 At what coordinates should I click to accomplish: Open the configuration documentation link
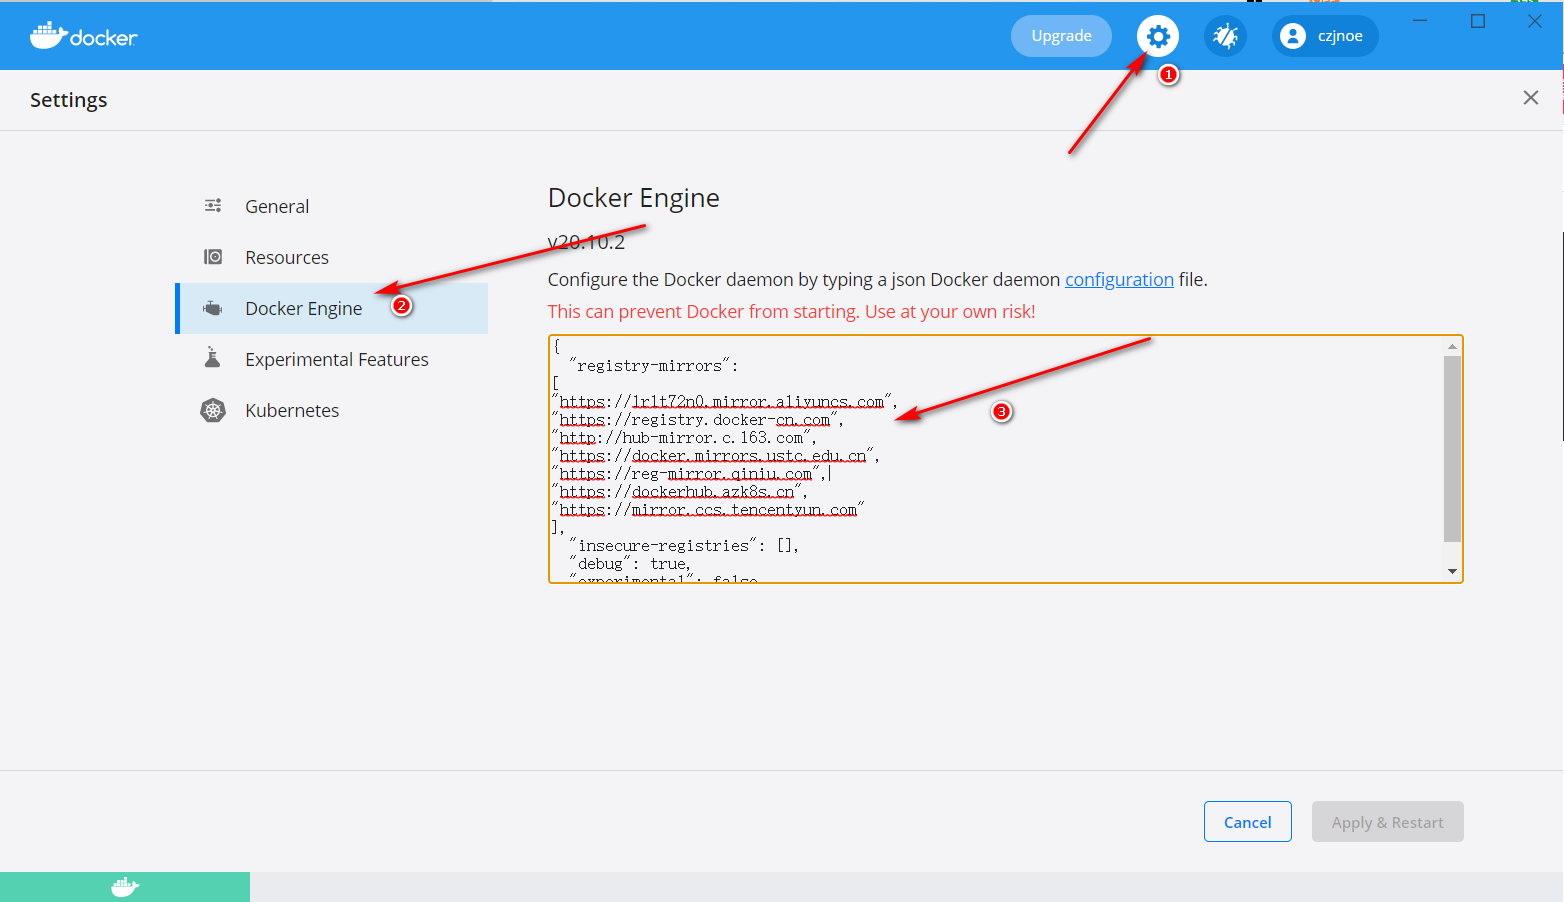coord(1119,279)
